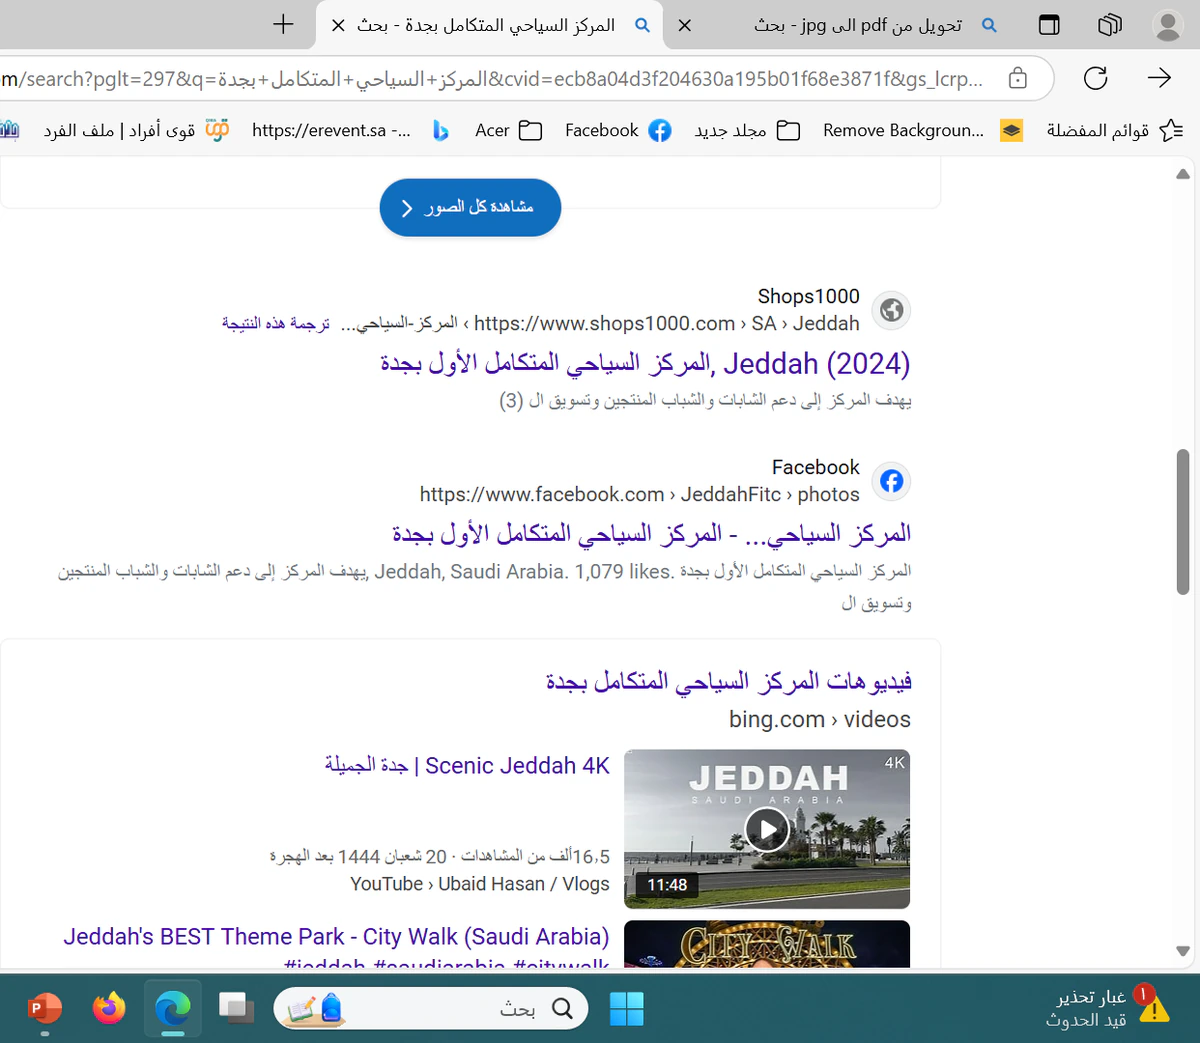The height and width of the screenshot is (1043, 1200).
Task: Click the taskbar بحث search box
Action: (431, 1008)
